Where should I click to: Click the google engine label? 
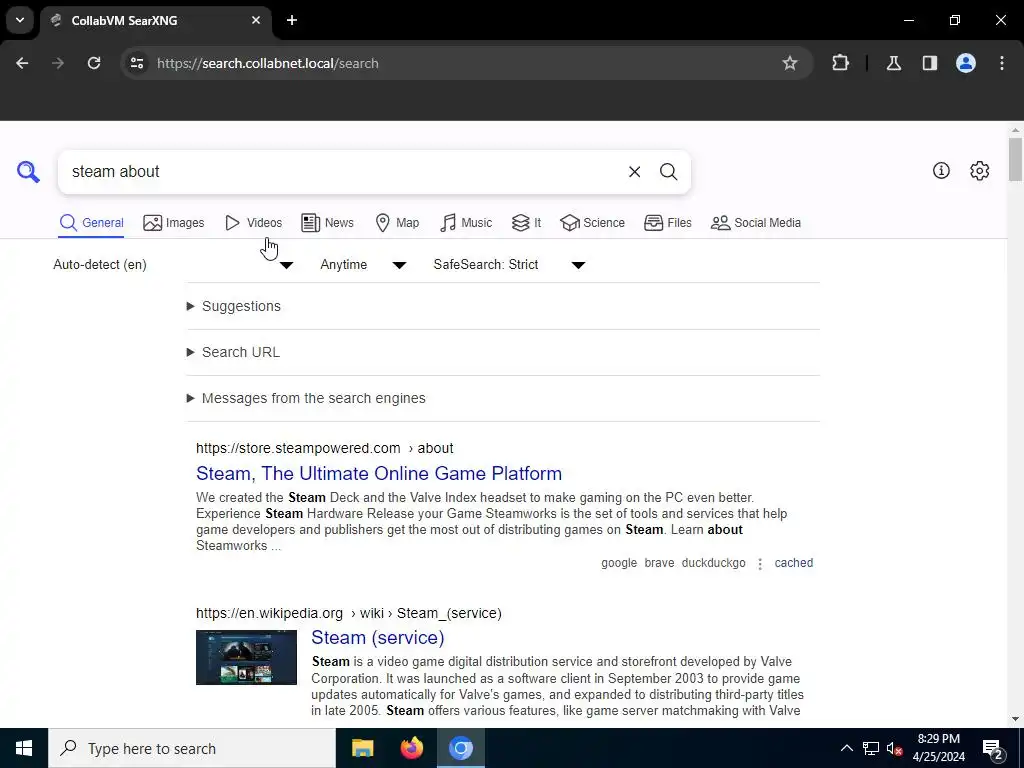619,563
